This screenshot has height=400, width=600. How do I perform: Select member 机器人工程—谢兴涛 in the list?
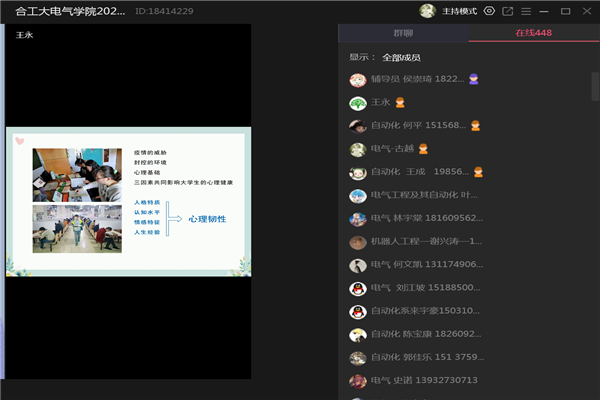click(x=427, y=242)
